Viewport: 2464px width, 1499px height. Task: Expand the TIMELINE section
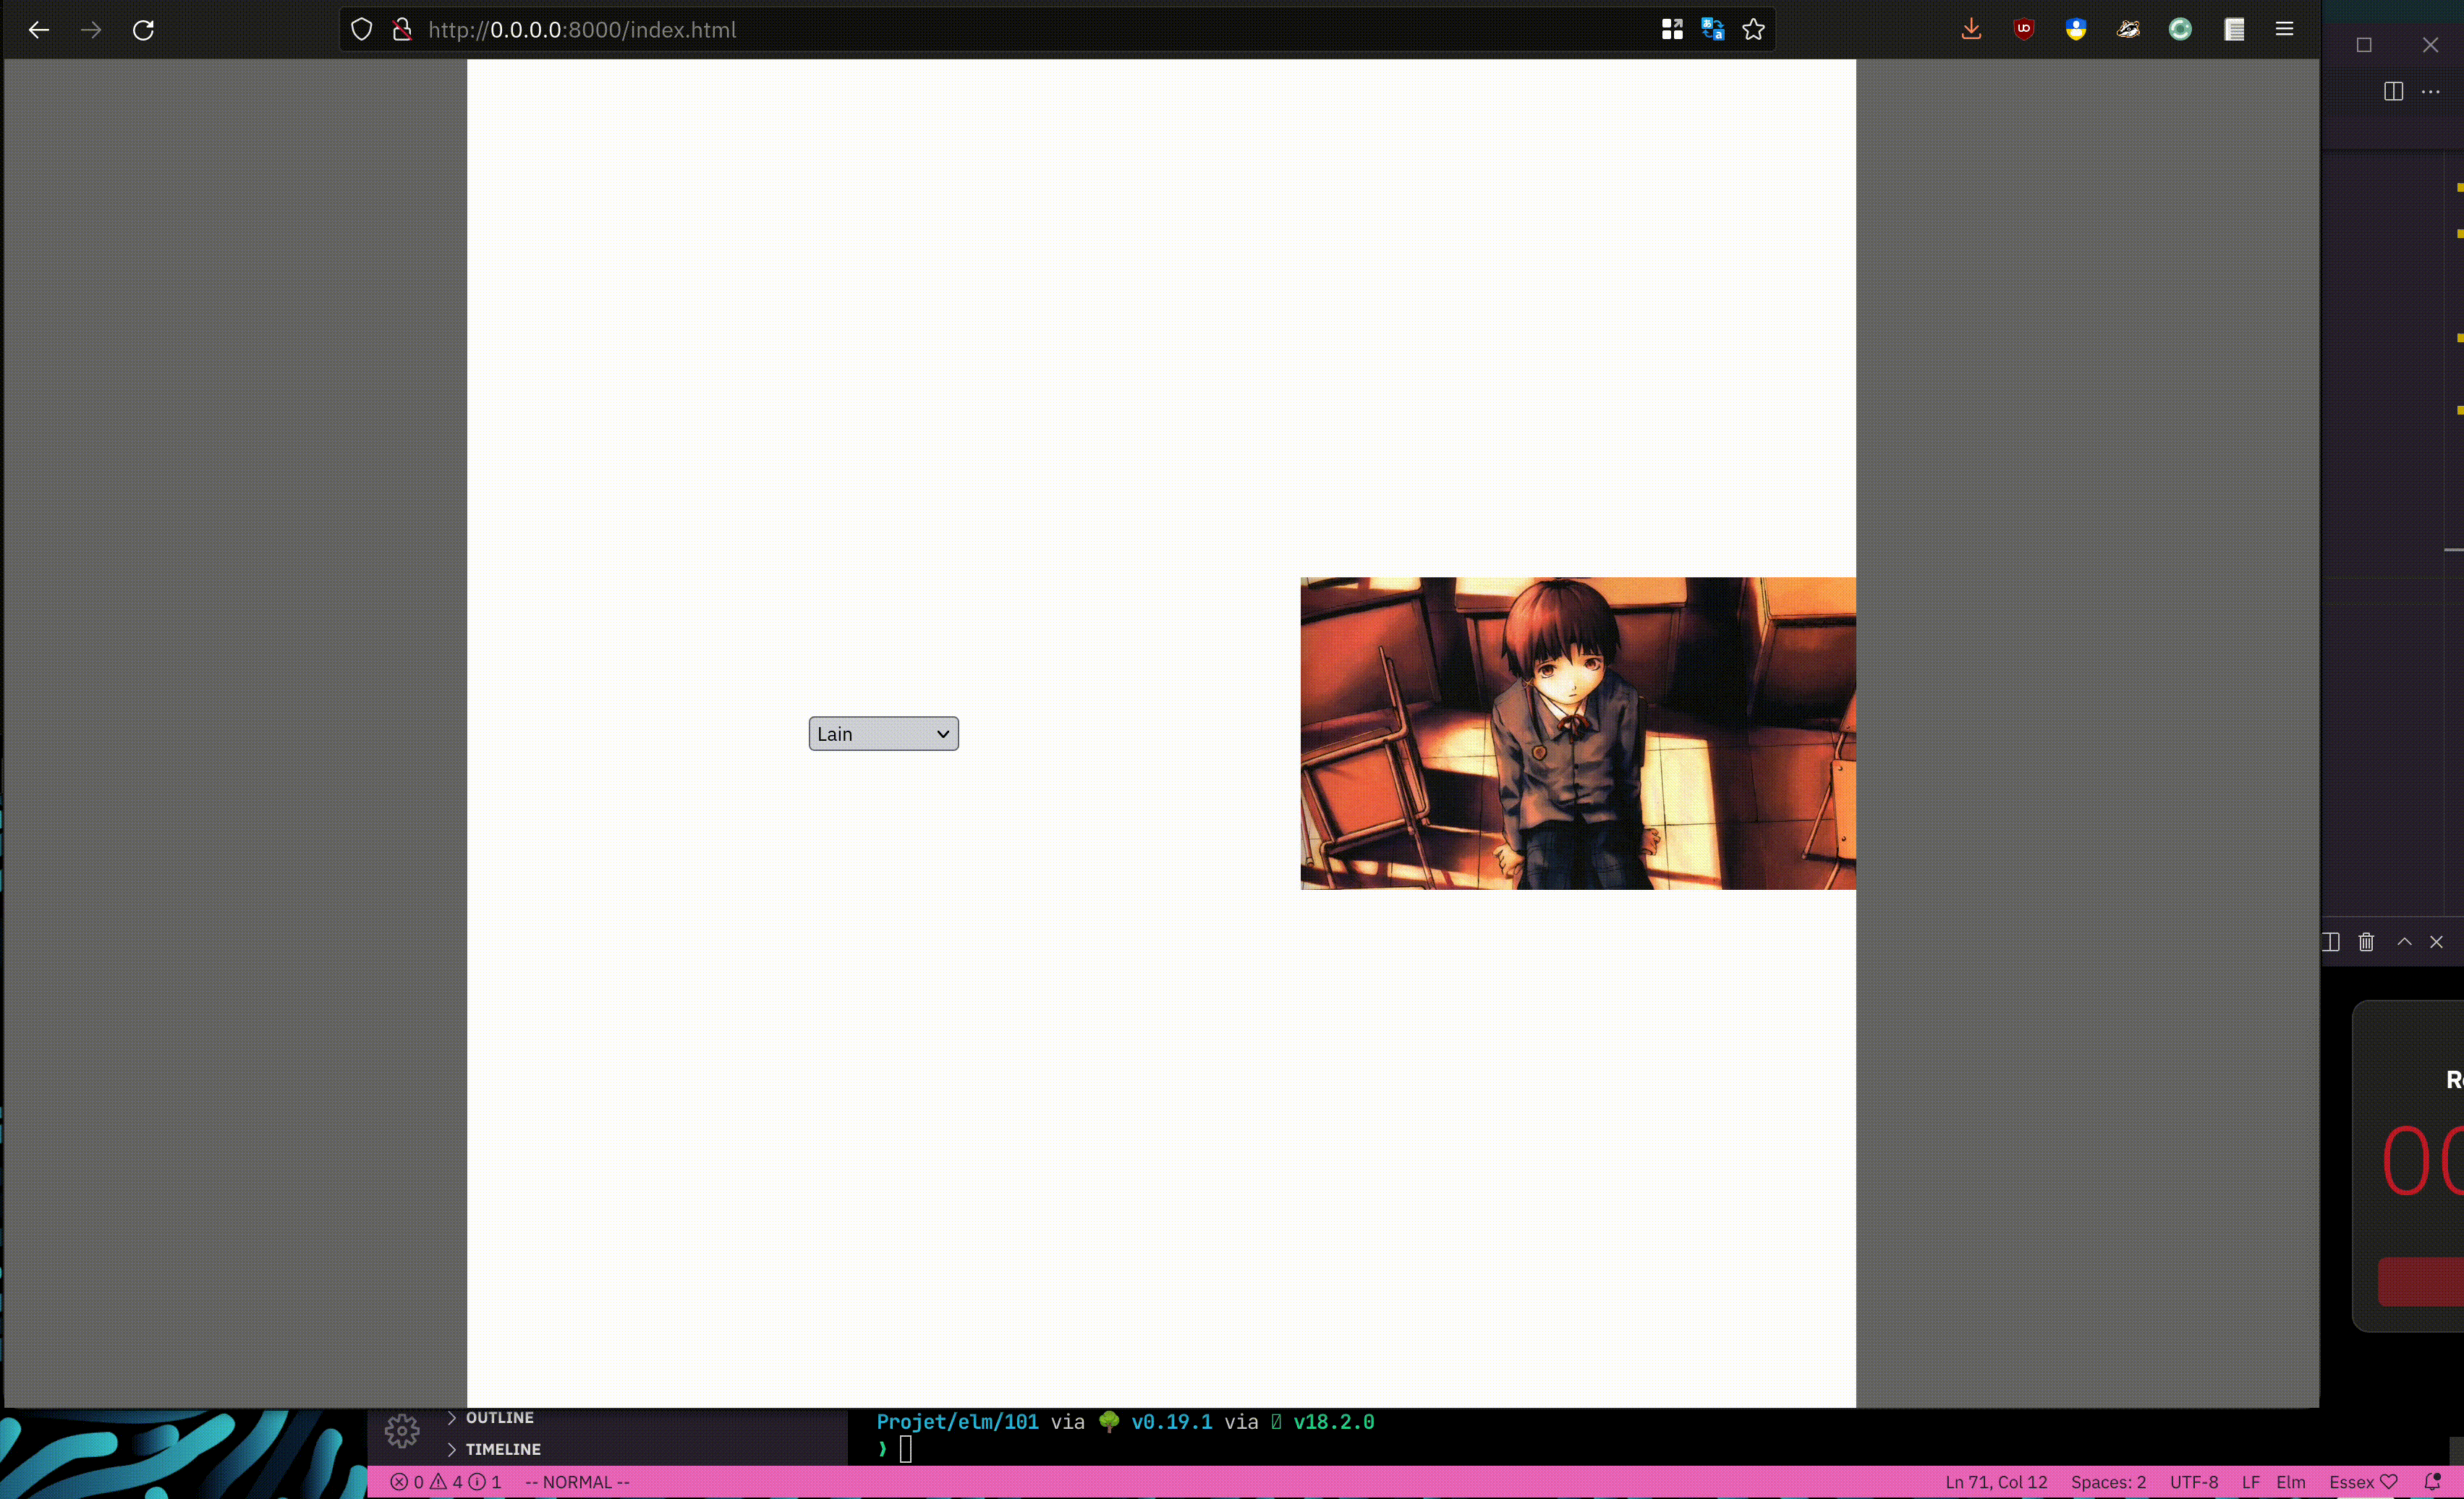tap(502, 1449)
